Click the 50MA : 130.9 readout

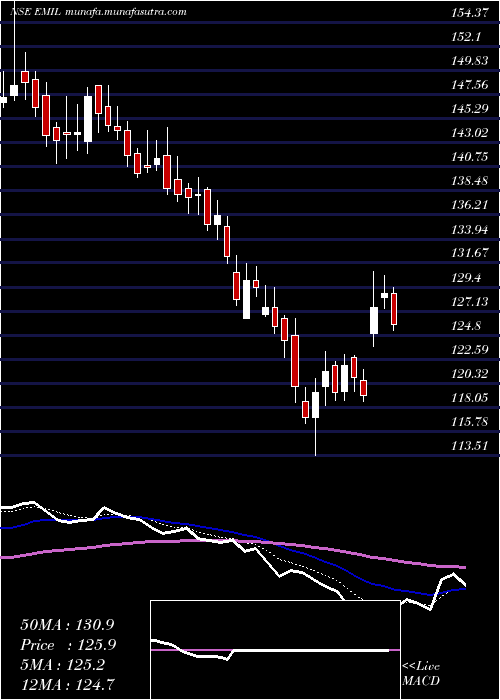point(68,625)
